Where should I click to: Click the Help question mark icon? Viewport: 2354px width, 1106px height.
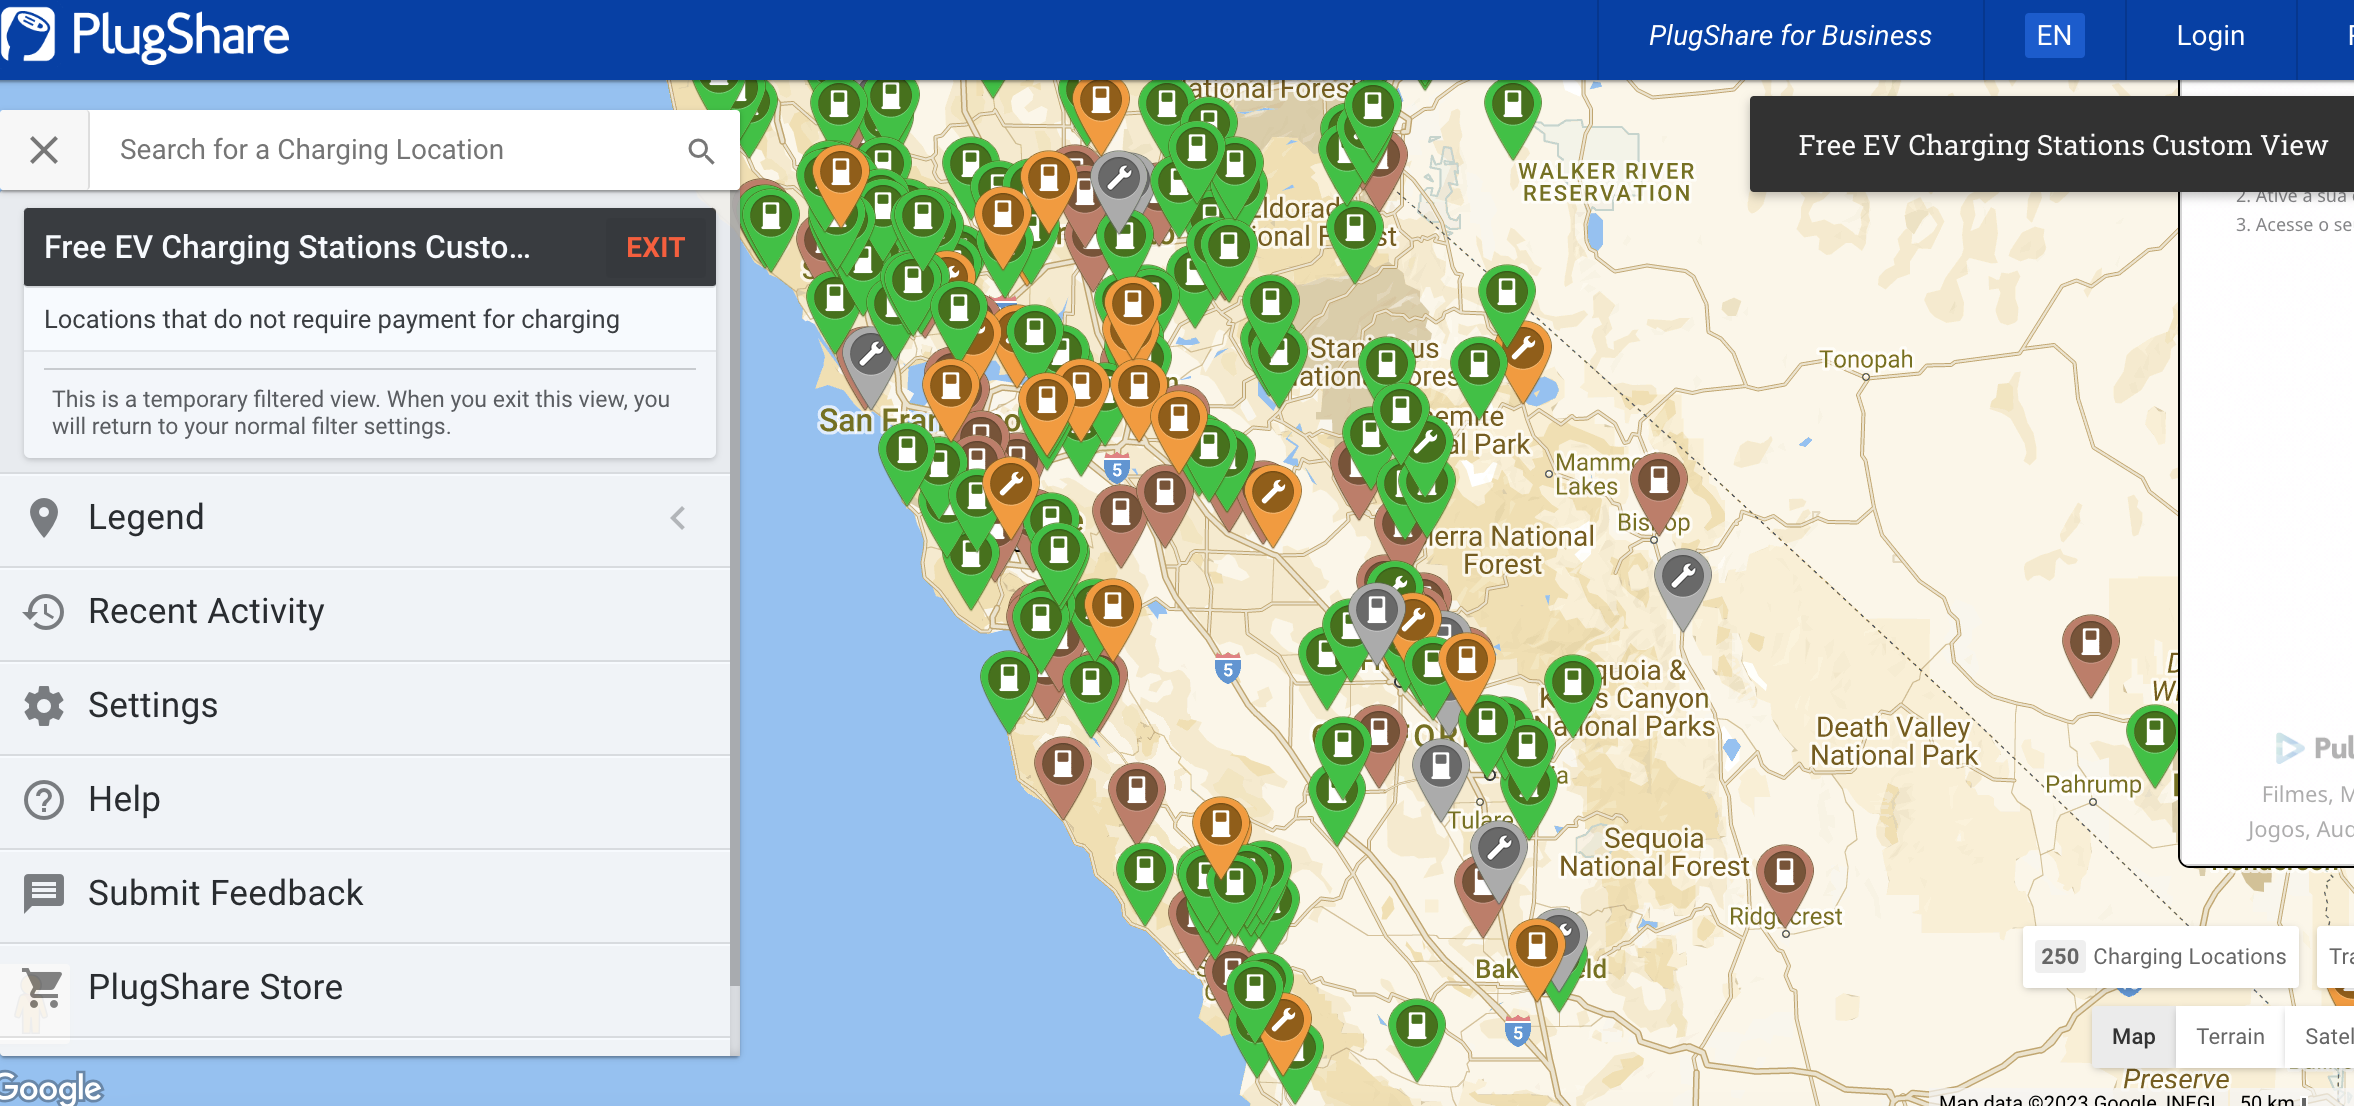[x=44, y=800]
